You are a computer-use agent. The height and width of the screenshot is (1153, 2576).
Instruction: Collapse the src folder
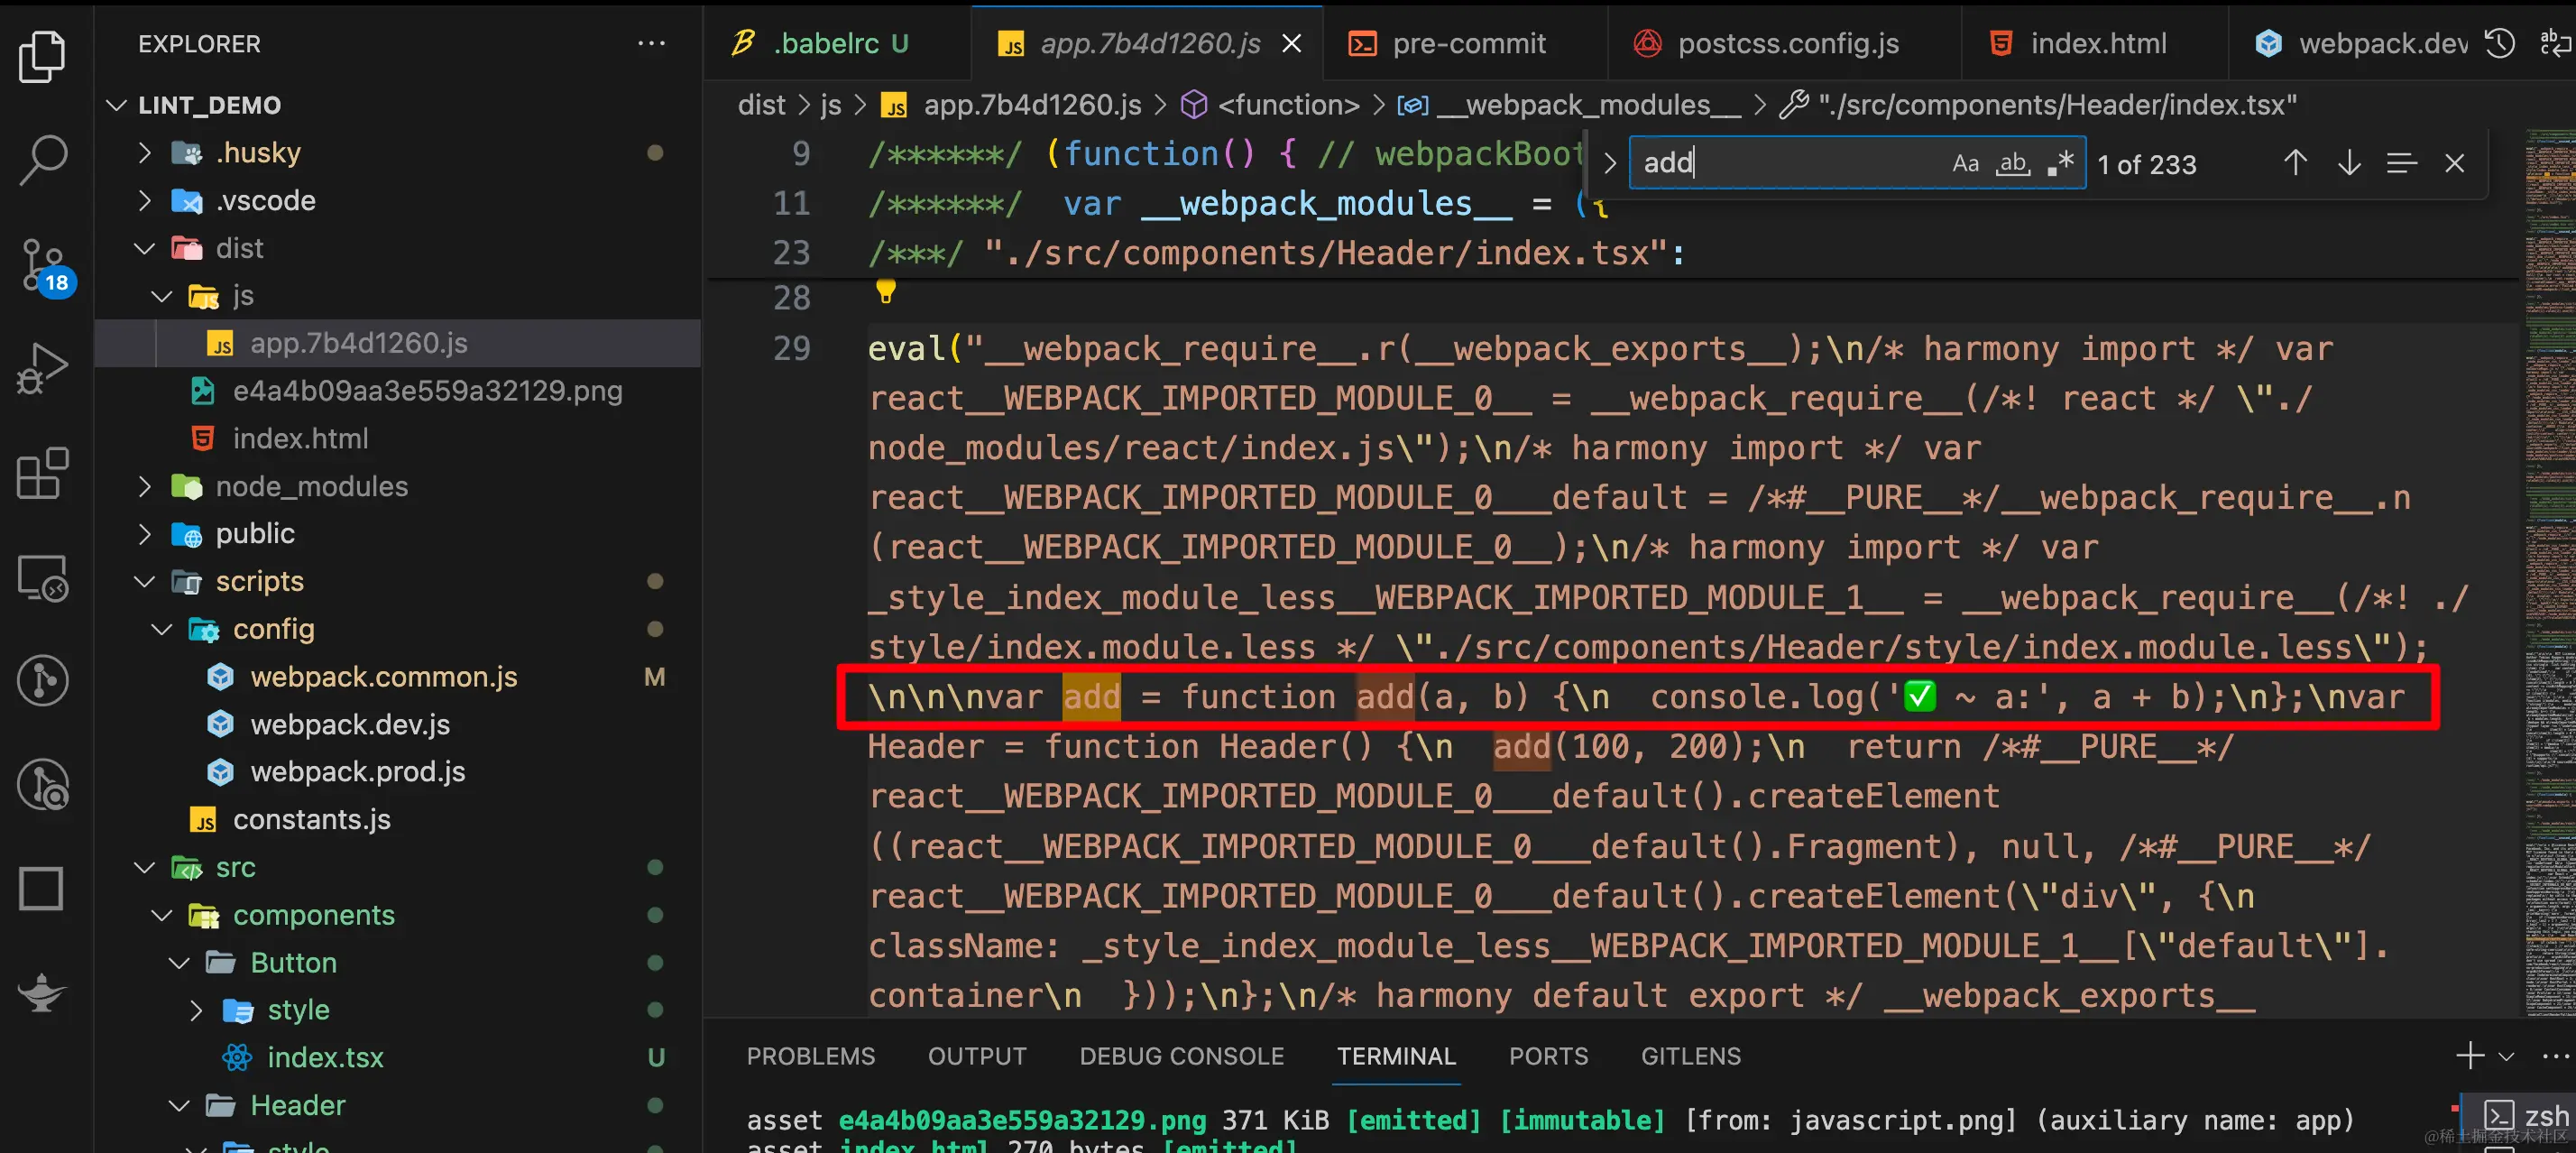pyautogui.click(x=145, y=867)
